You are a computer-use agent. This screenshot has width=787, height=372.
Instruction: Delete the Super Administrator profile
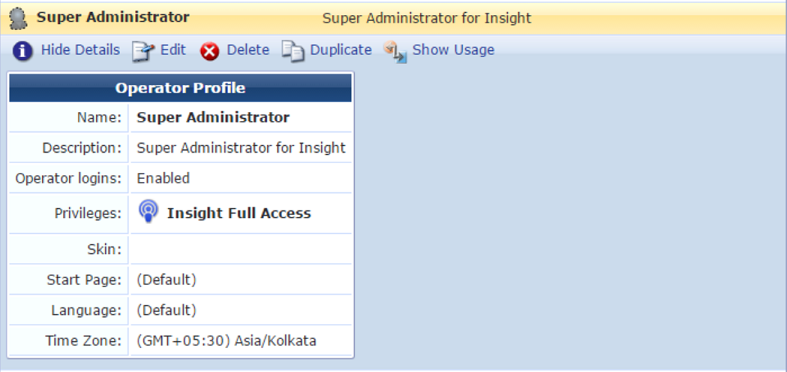pyautogui.click(x=248, y=50)
